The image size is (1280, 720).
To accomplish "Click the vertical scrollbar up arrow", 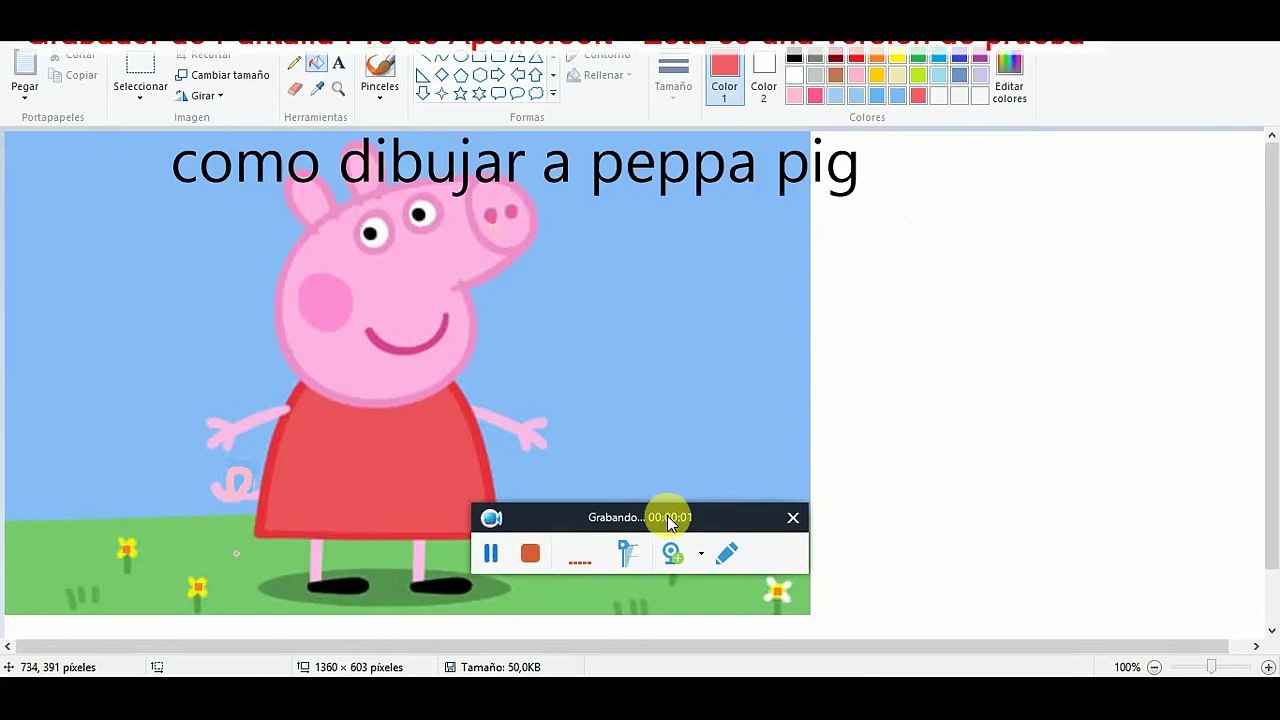I will point(1272,135).
